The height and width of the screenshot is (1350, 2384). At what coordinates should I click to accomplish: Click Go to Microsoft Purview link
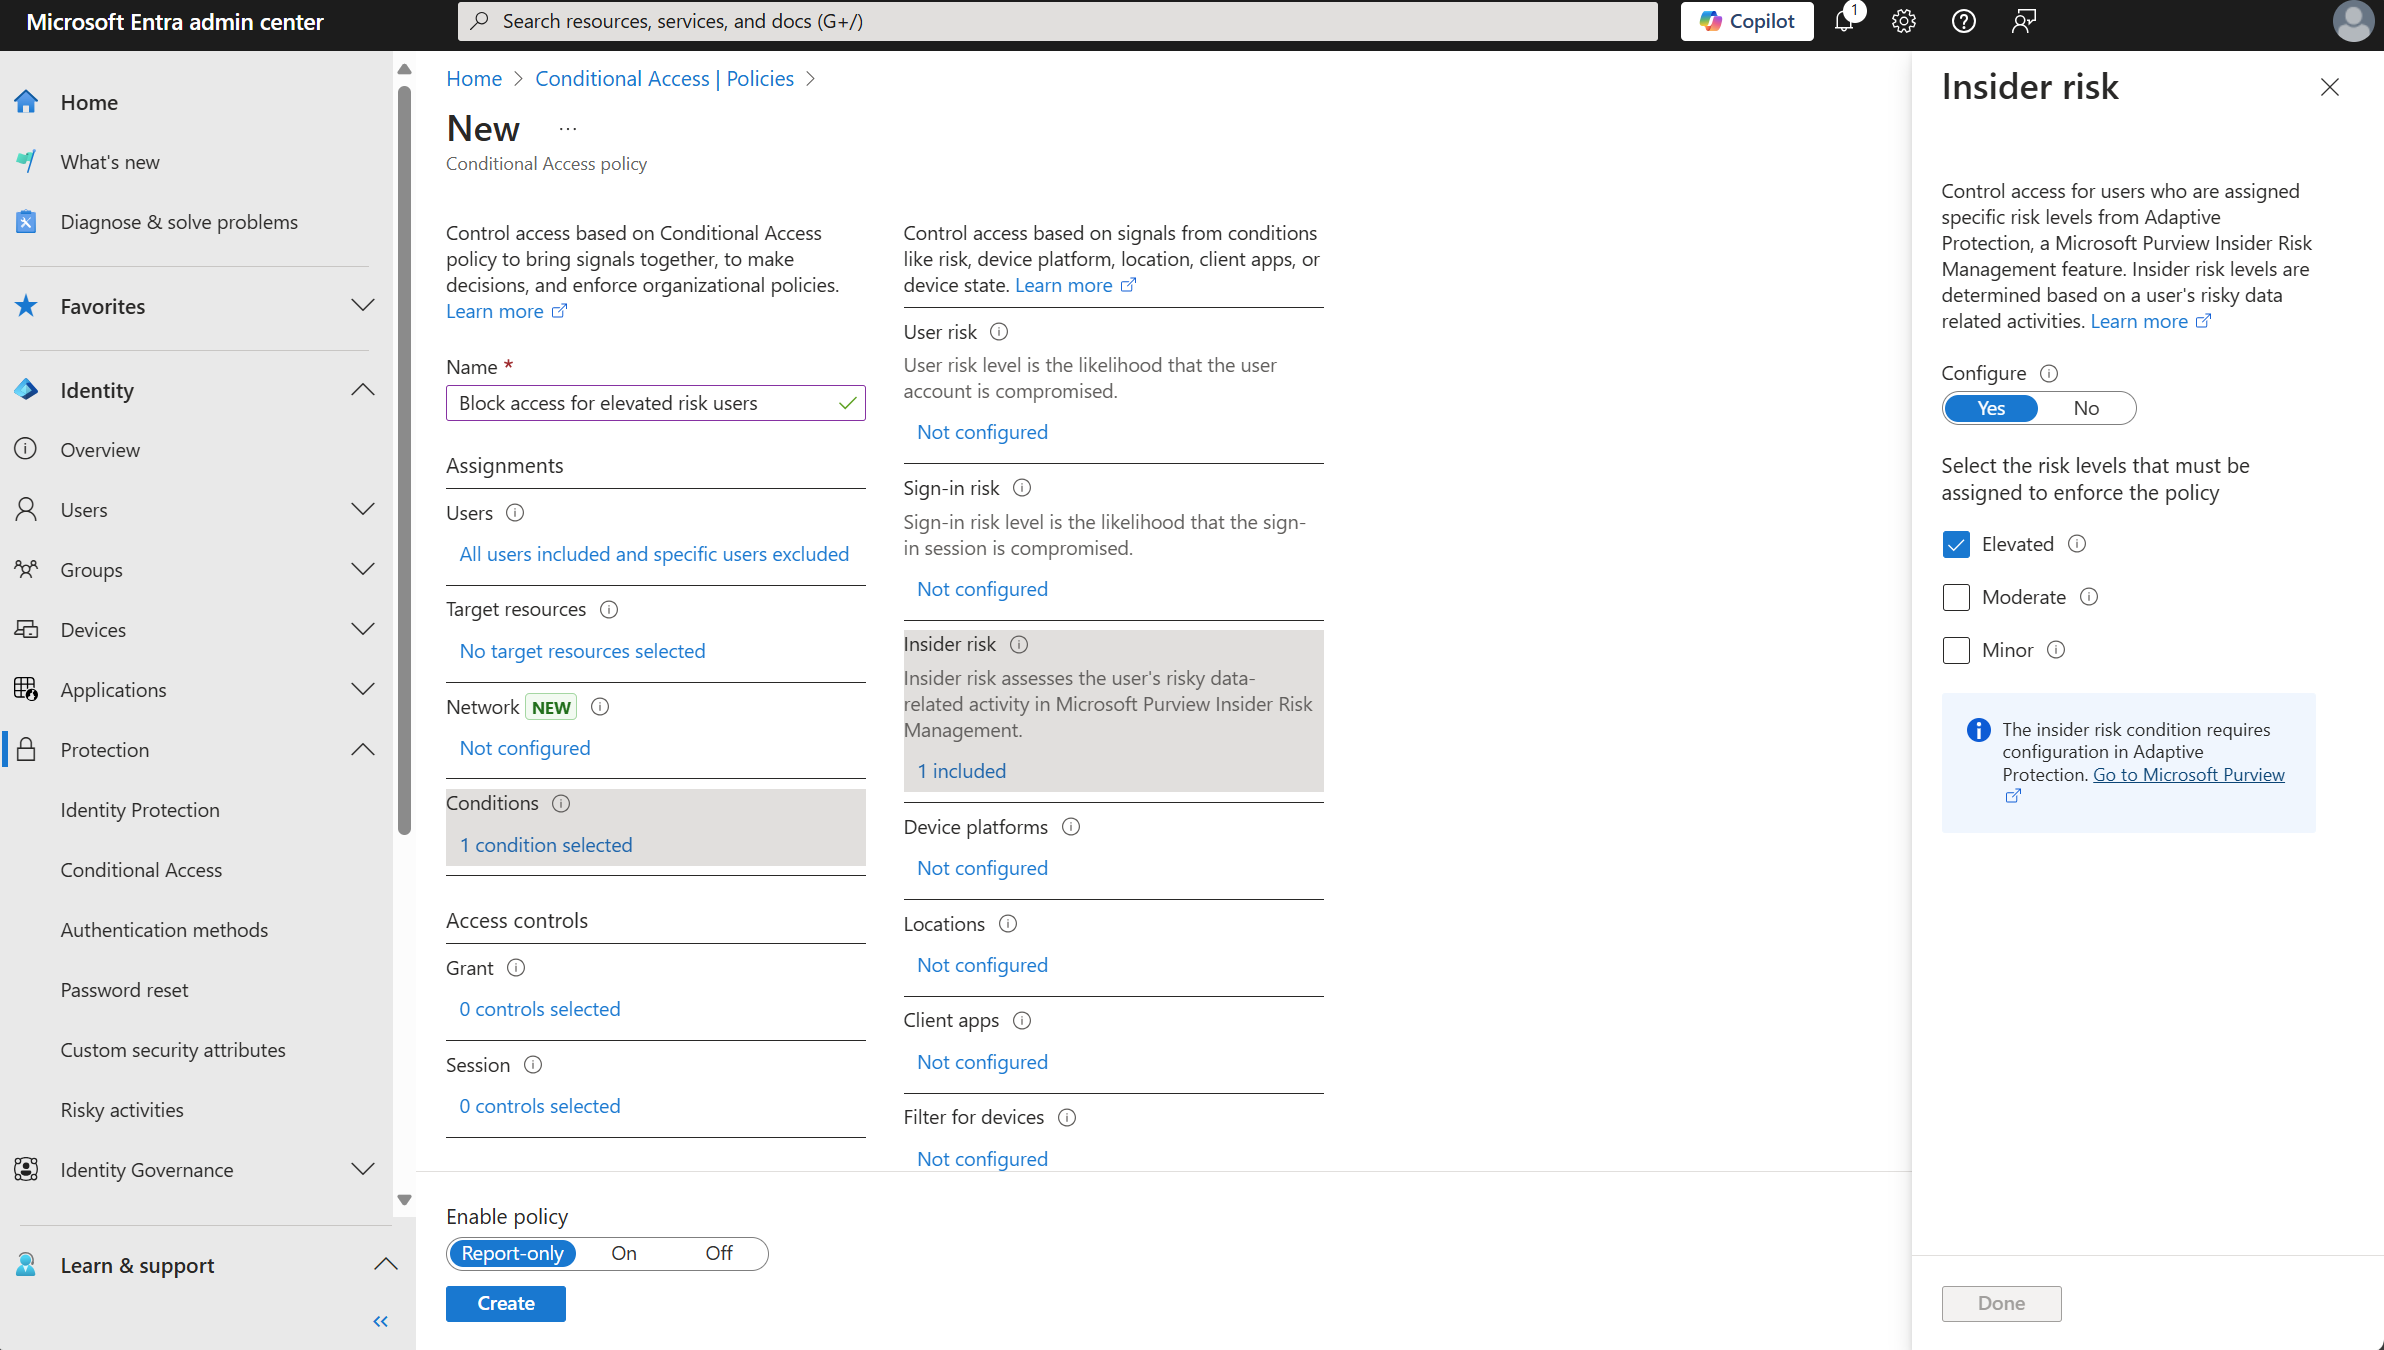tap(2188, 775)
